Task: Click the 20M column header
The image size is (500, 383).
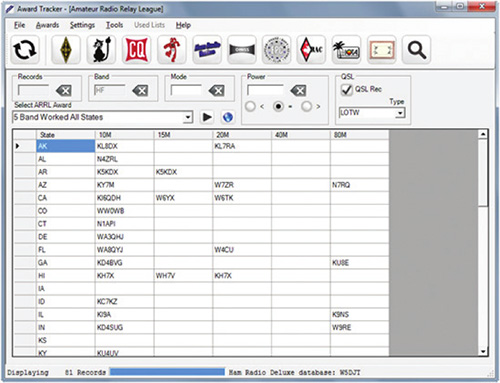Action: click(x=242, y=135)
